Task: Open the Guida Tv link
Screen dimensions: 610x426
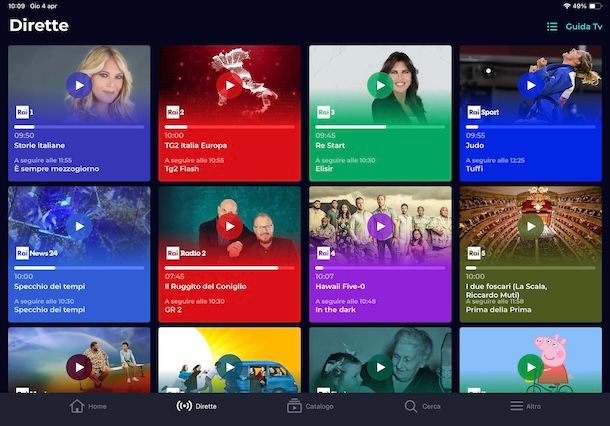Action: coord(584,26)
